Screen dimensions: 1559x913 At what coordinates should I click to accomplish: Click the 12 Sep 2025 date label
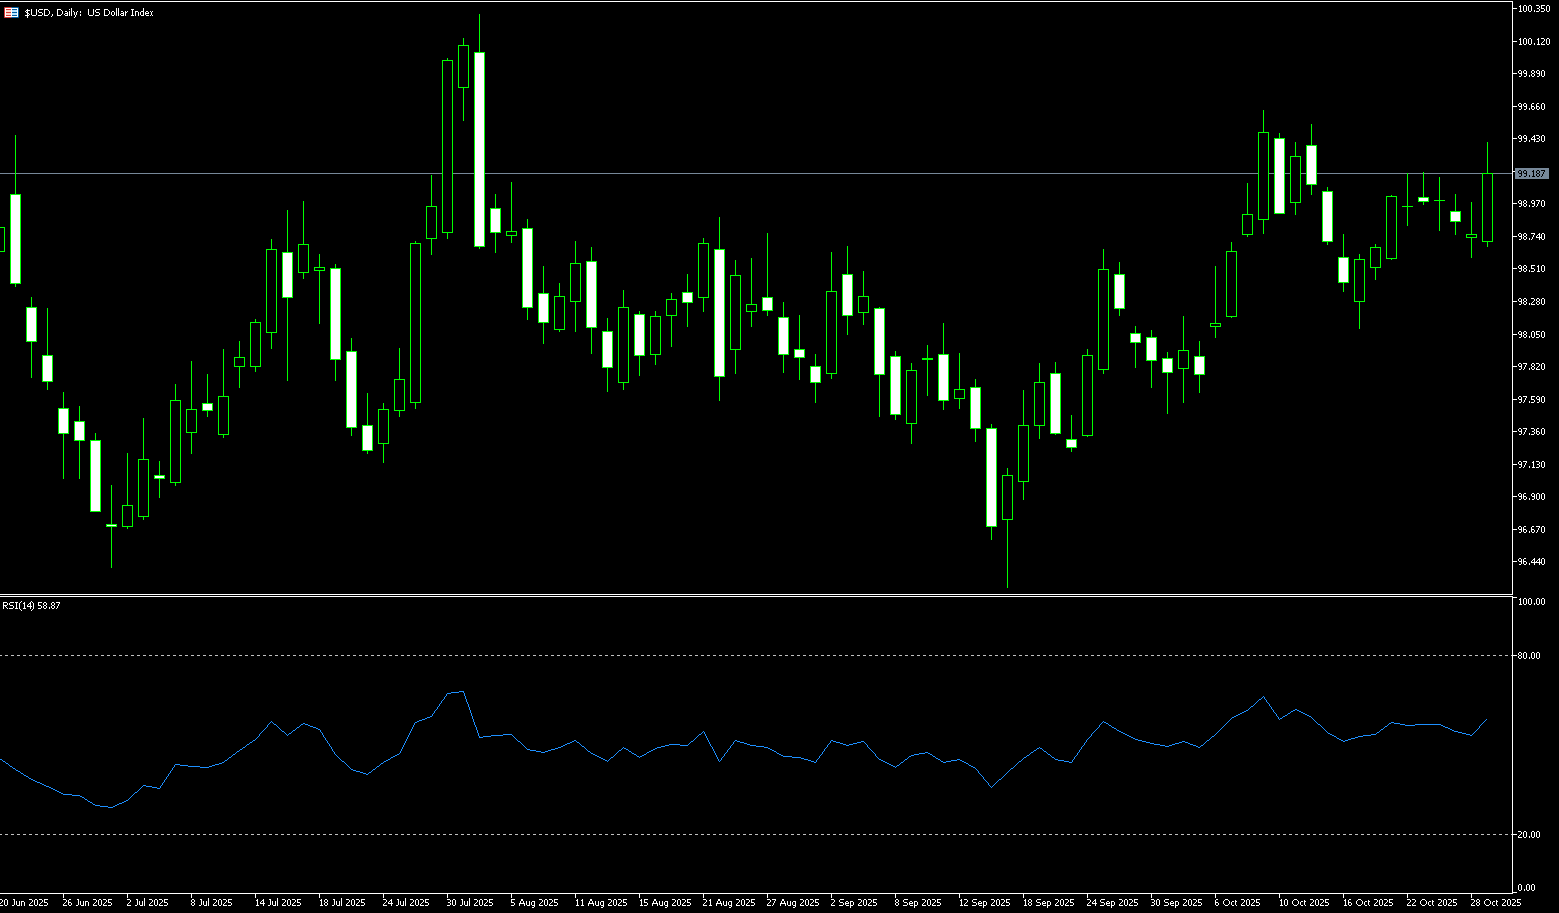tap(984, 903)
